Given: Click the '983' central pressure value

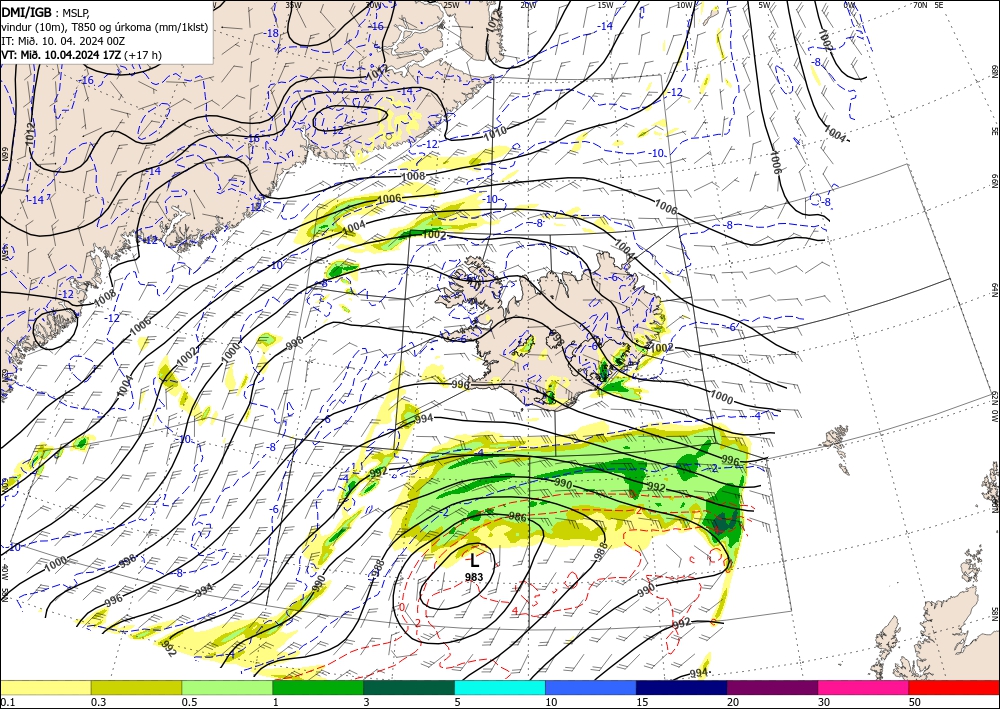Looking at the screenshot, I should (474, 577).
